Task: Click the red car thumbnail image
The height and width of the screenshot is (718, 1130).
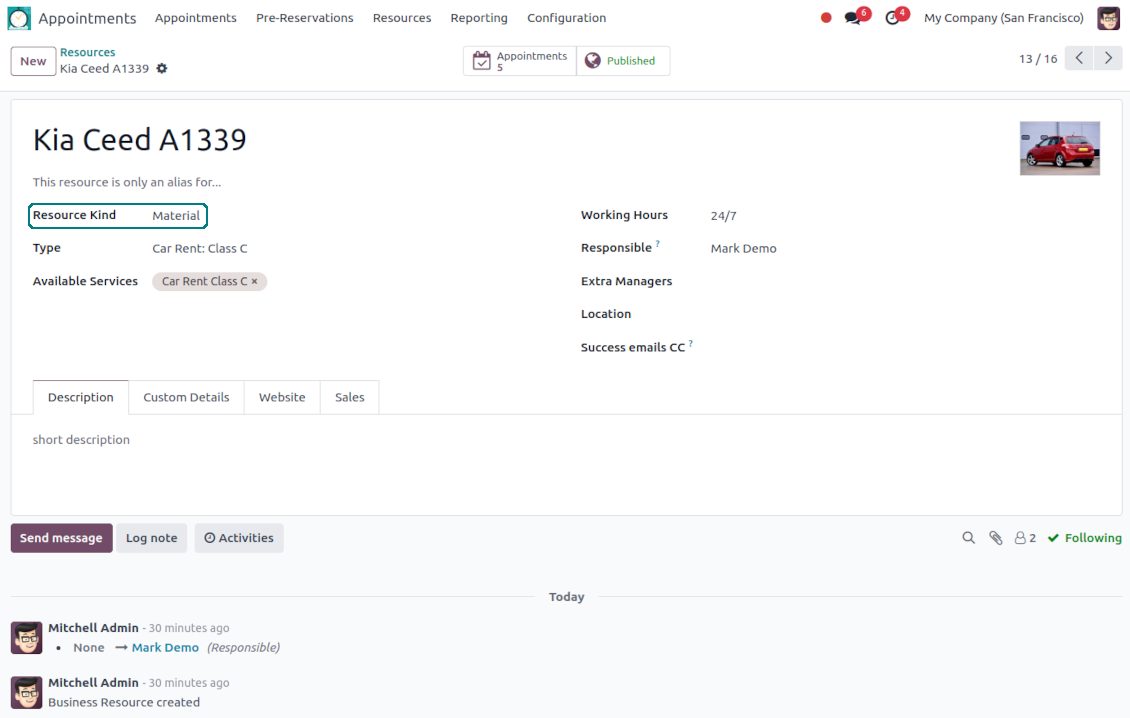Action: [x=1059, y=148]
